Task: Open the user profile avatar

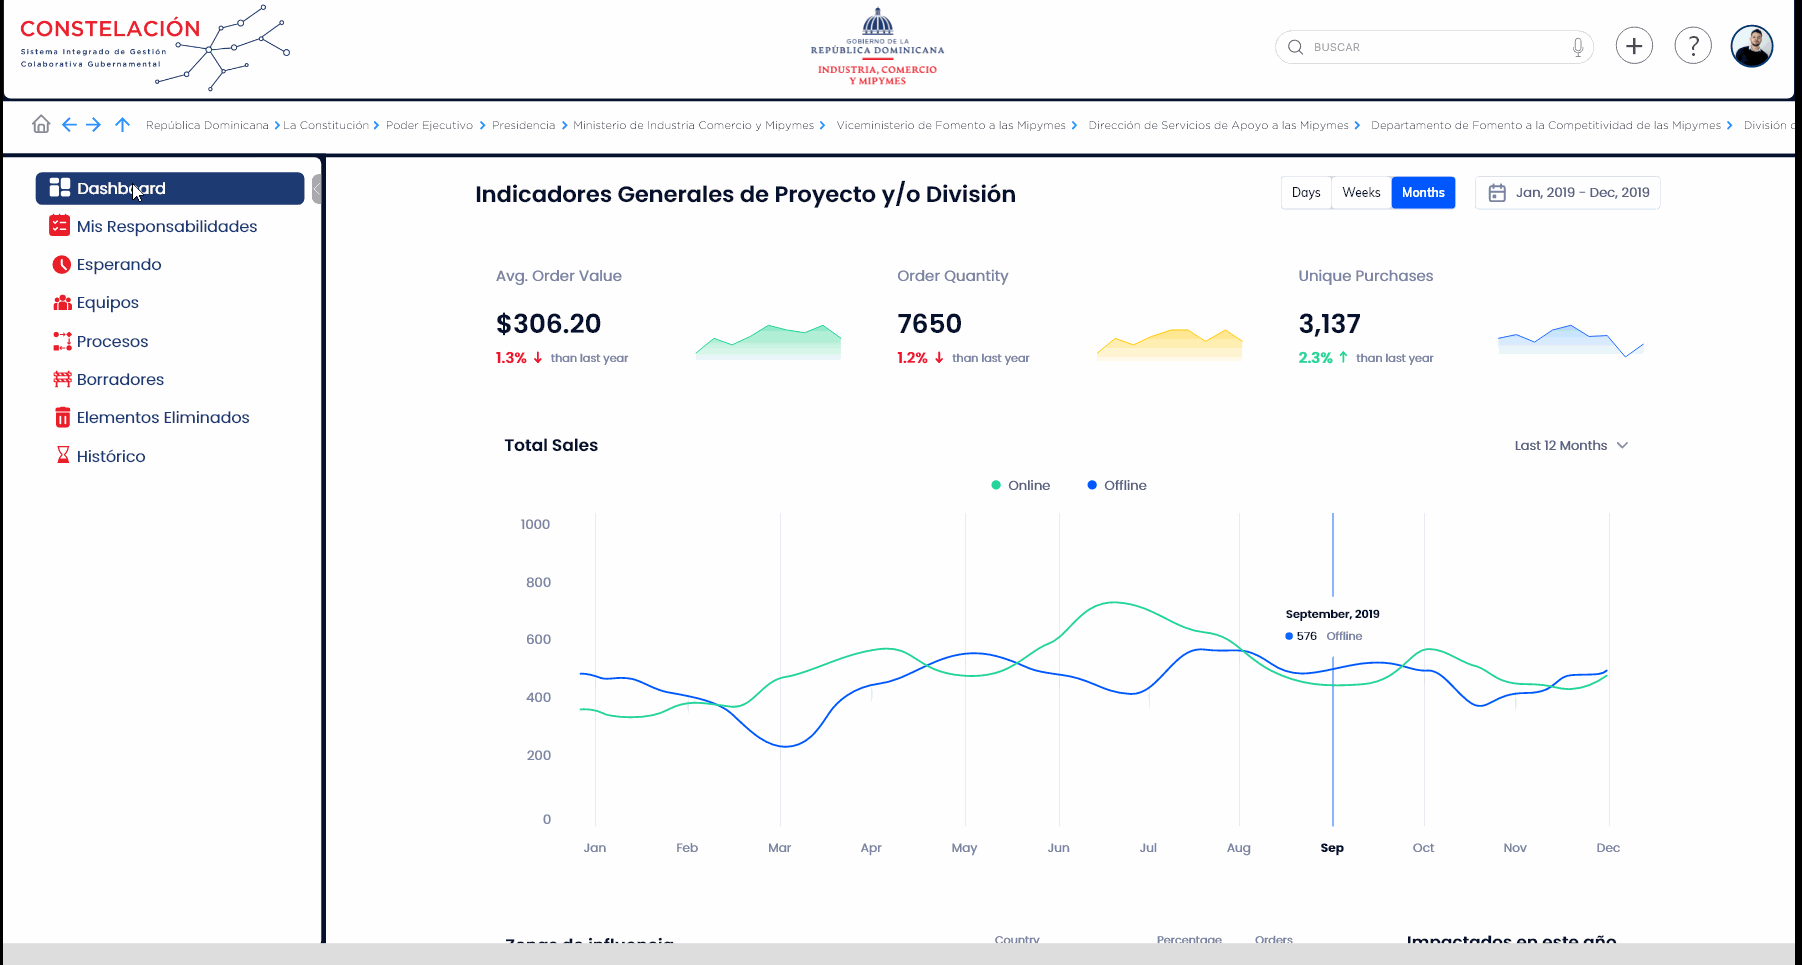Action: (1751, 46)
